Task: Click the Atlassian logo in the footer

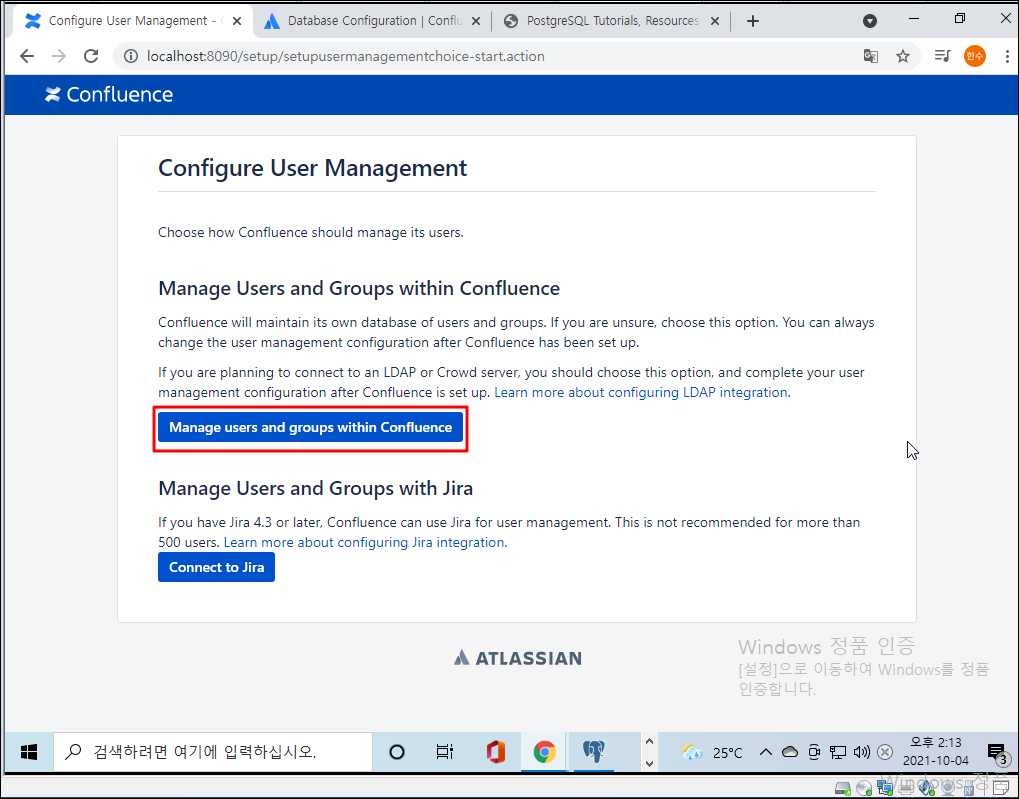Action: [x=517, y=658]
